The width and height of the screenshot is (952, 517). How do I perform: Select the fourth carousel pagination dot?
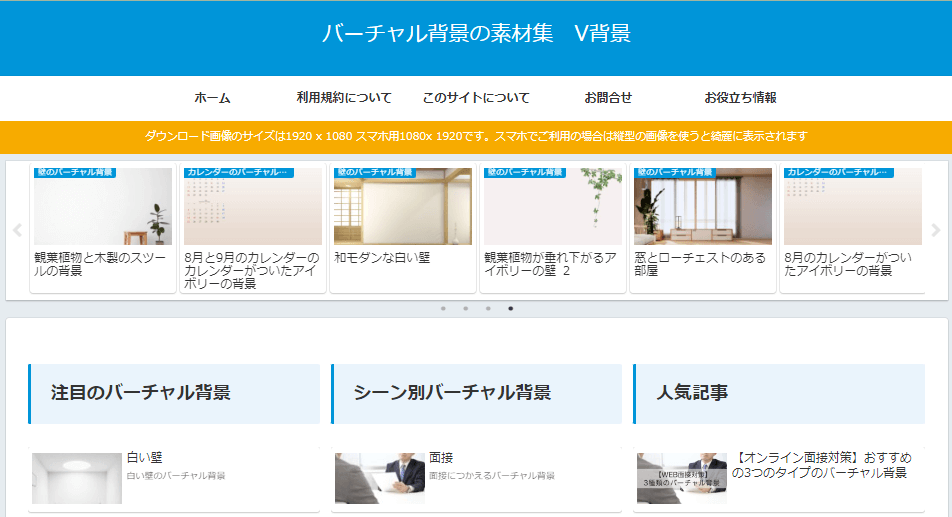tap(511, 309)
